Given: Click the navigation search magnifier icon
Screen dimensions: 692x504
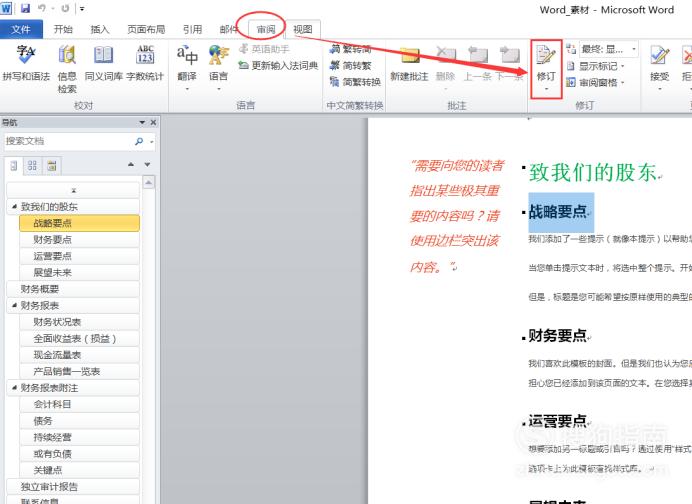Looking at the screenshot, I should 139,141.
